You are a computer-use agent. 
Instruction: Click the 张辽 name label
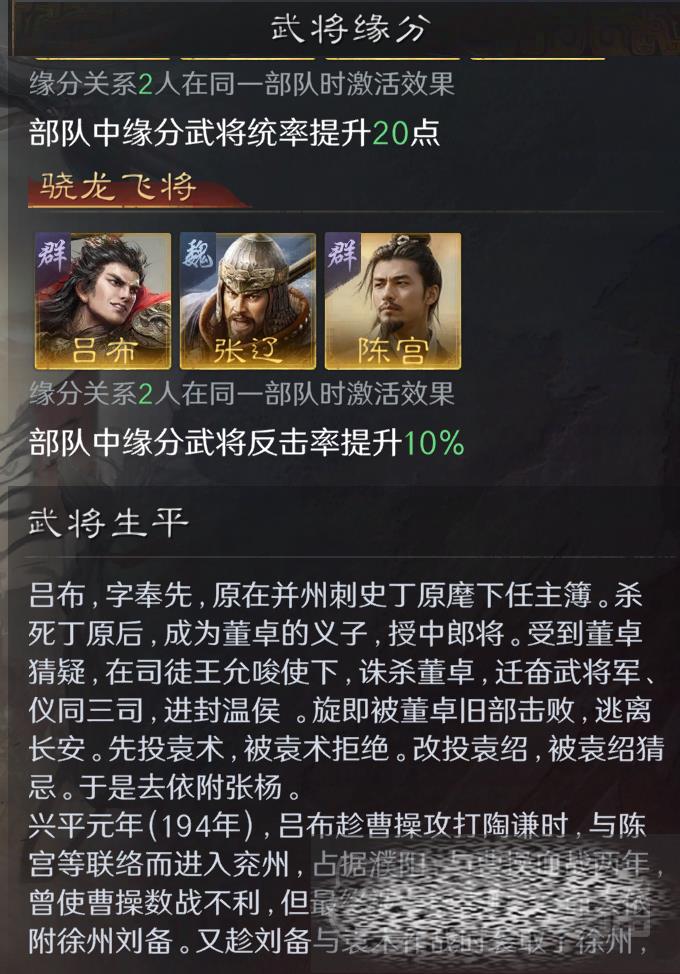(x=247, y=351)
